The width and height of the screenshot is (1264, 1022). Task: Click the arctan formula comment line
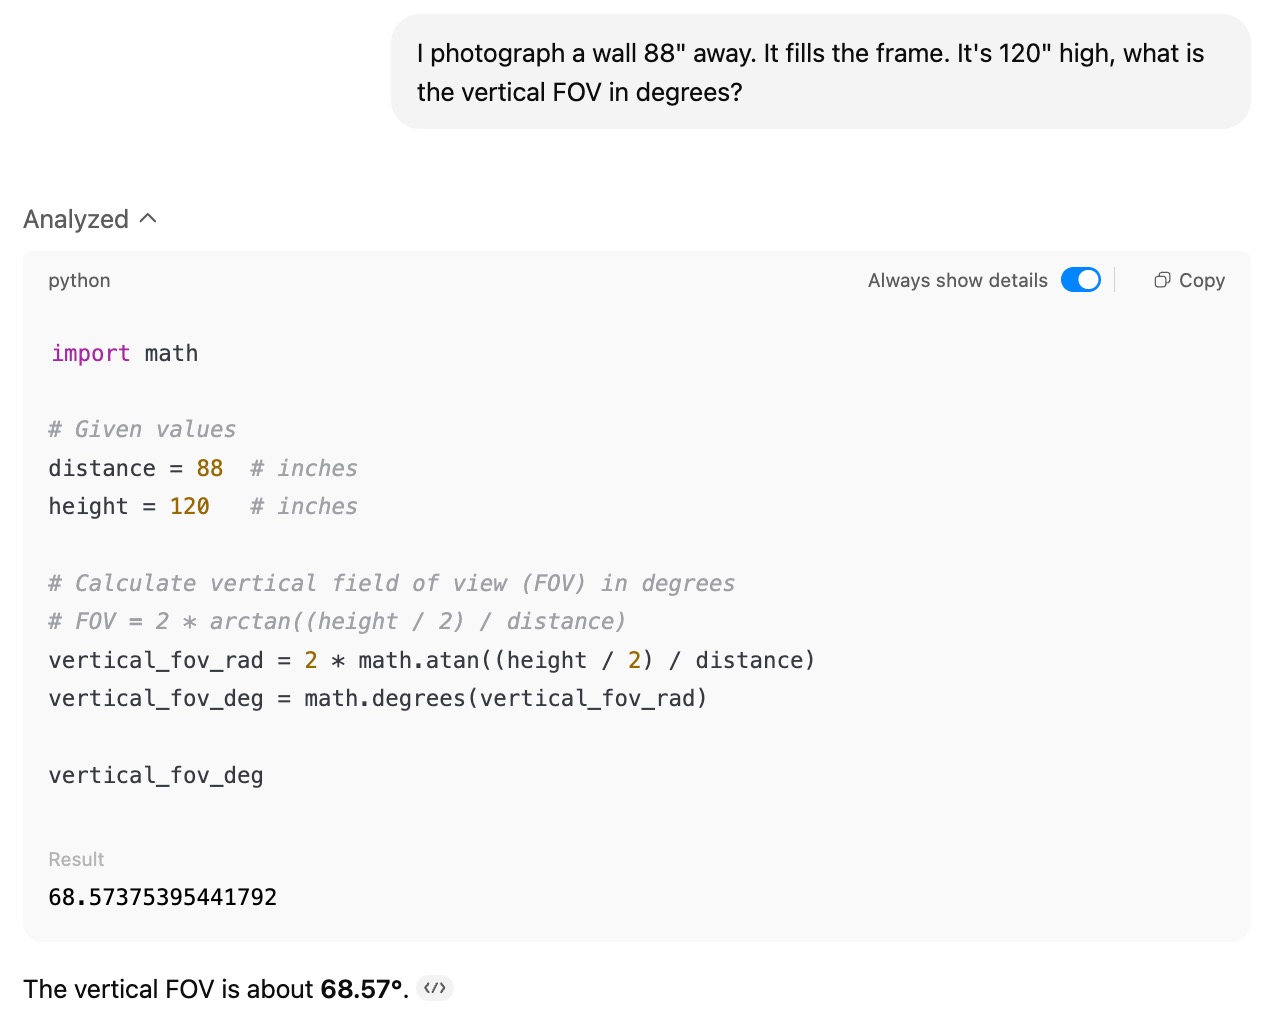[336, 621]
